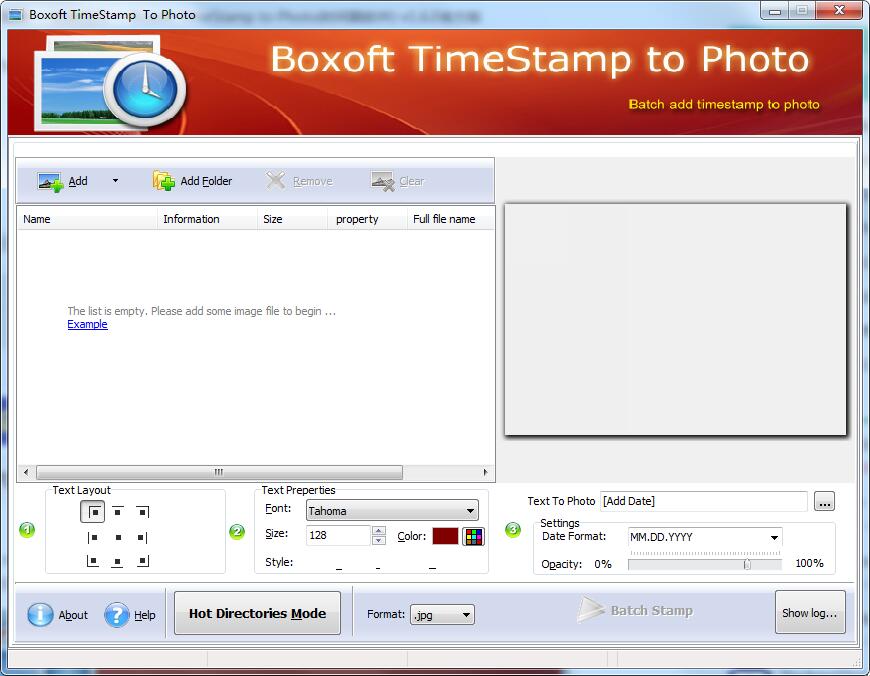The image size is (870, 676).
Task: Click the Batch Stamp button
Action: (635, 611)
